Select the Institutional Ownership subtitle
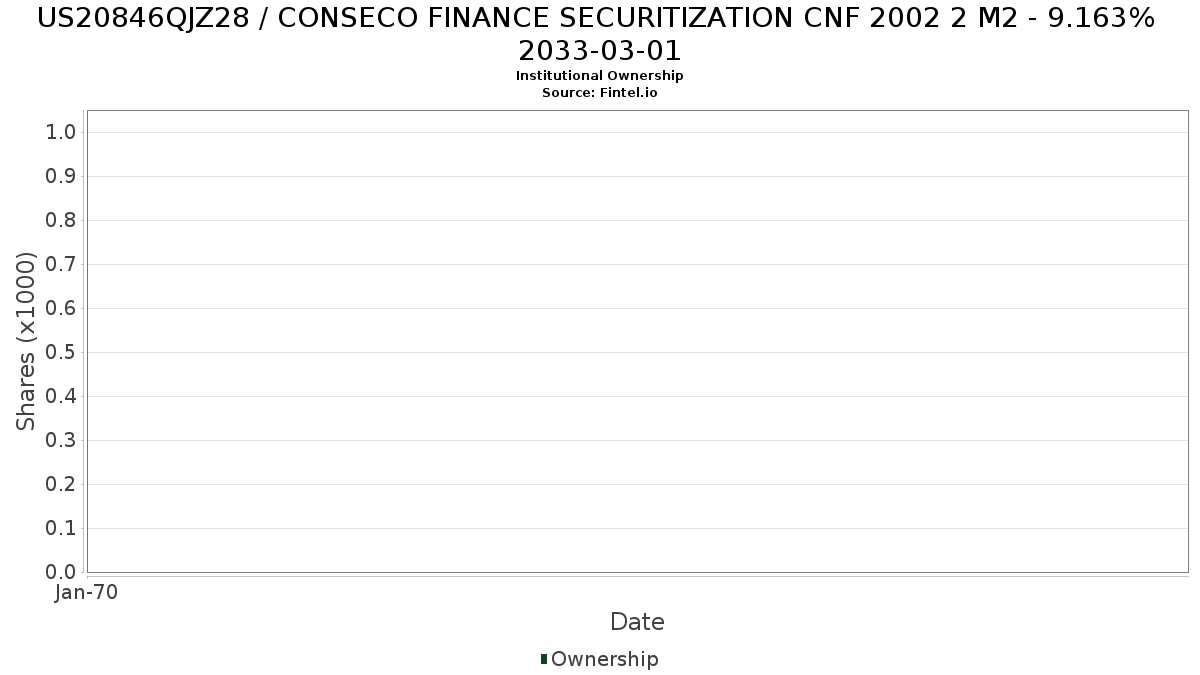This screenshot has height=675, width=1200. [x=599, y=76]
